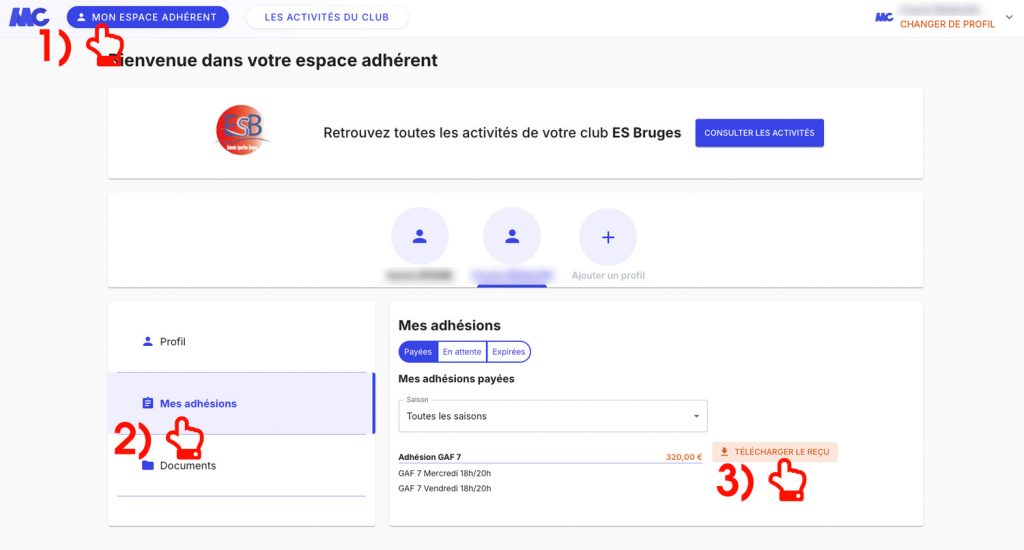This screenshot has width=1024, height=550.
Task: Open Mon Espace Adhérent
Action: (148, 17)
